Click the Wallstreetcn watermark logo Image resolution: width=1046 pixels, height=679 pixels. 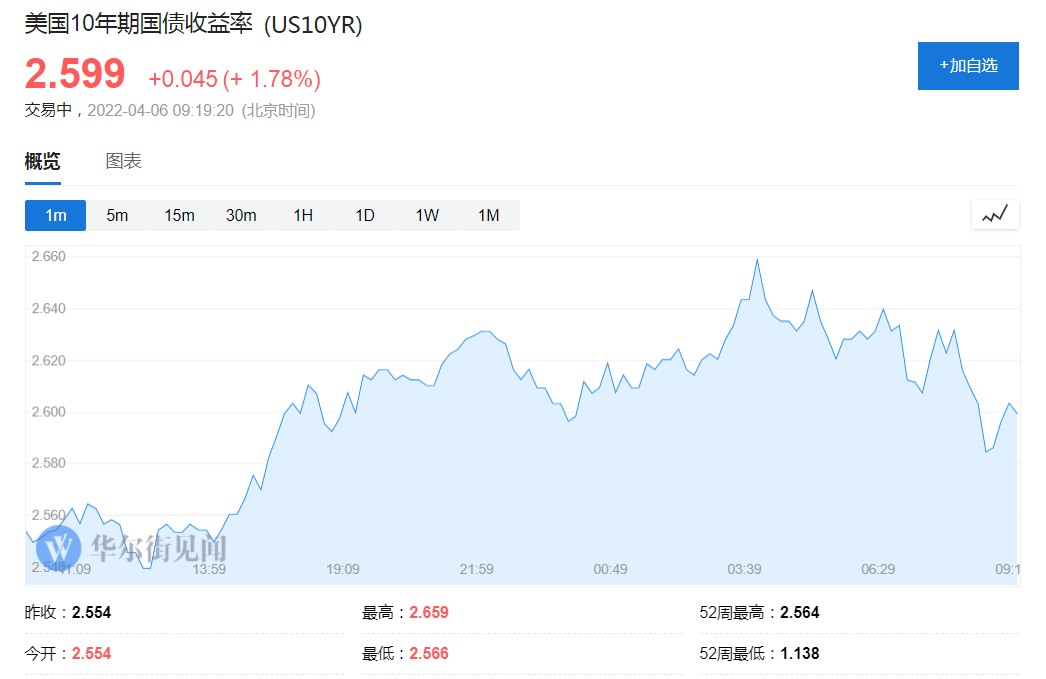(64, 546)
